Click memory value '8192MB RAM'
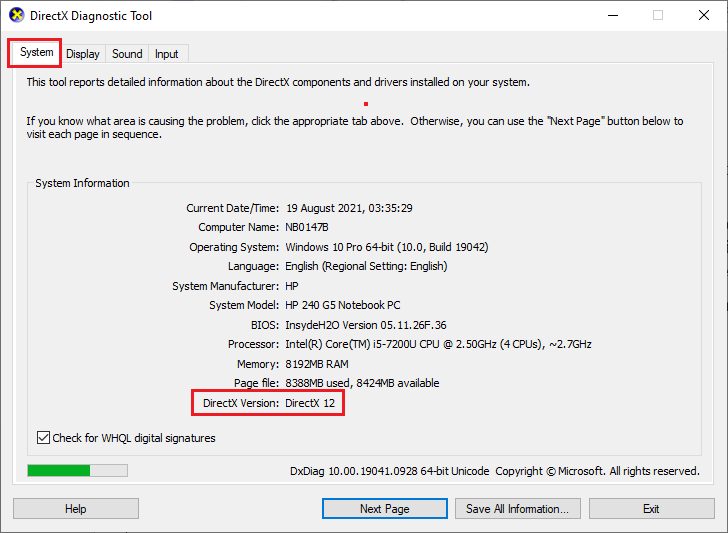Image resolution: width=728 pixels, height=533 pixels. click(317, 364)
